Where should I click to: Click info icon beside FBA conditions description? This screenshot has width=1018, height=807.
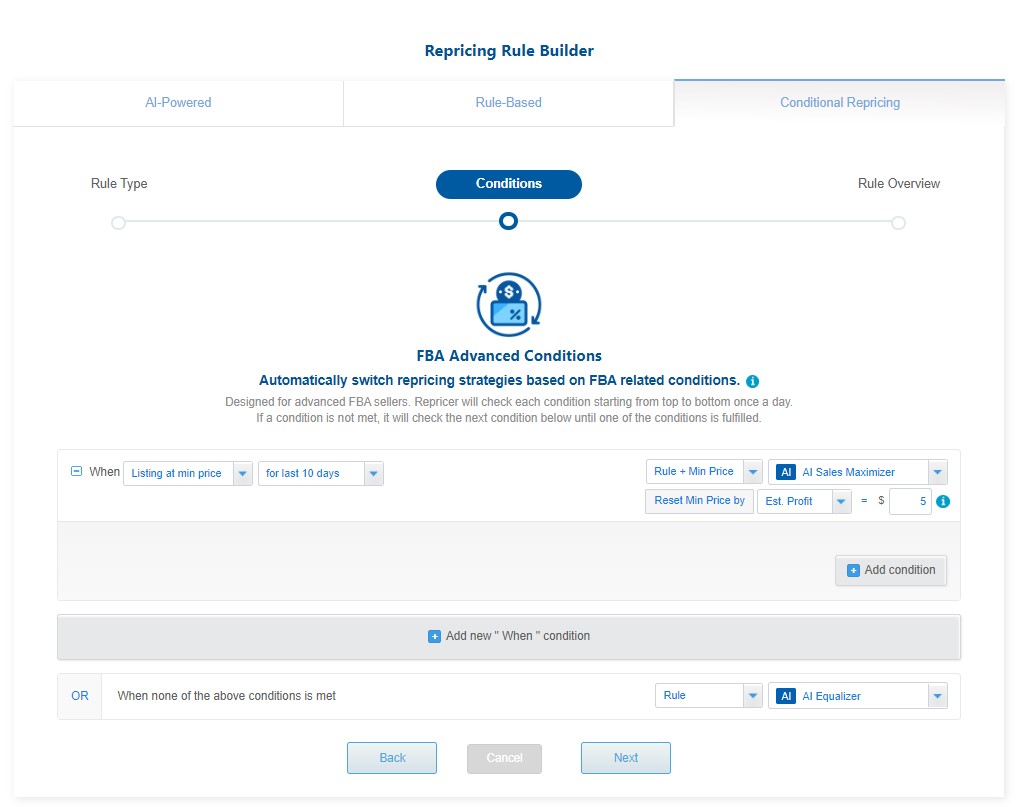coord(752,381)
